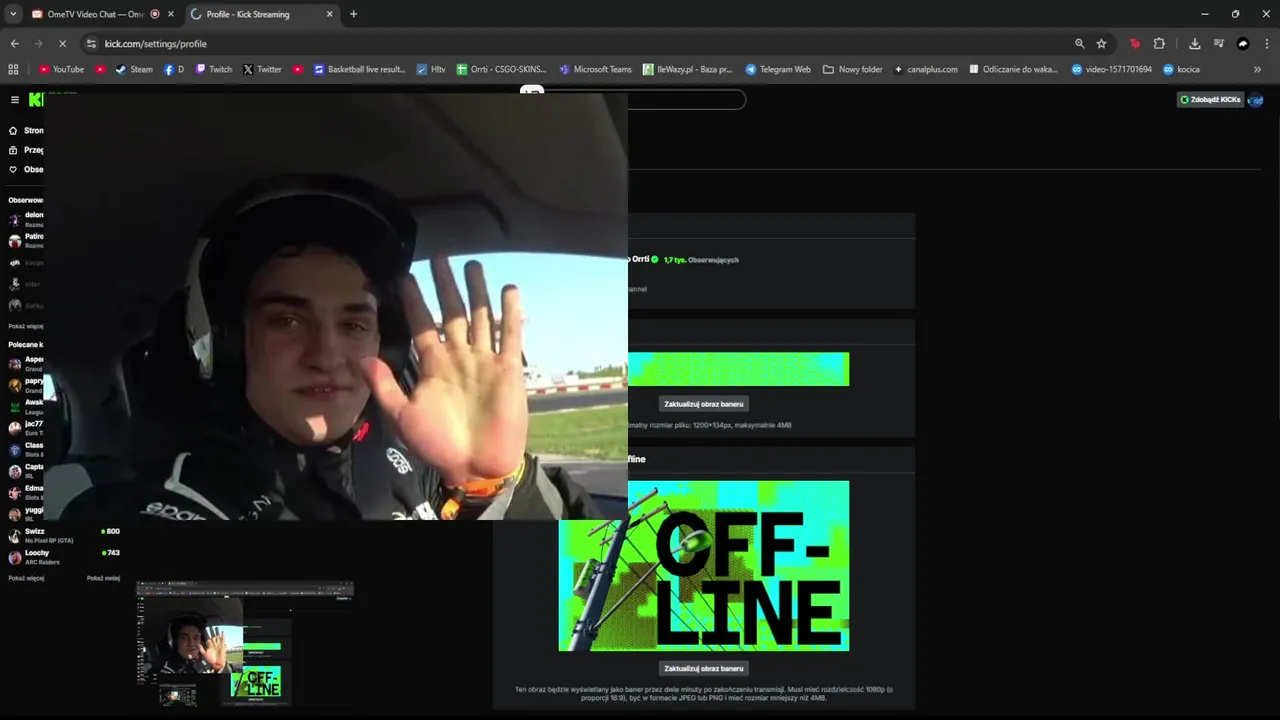Close the Profile - Kick Streaming tab
The image size is (1280, 720).
tap(330, 14)
